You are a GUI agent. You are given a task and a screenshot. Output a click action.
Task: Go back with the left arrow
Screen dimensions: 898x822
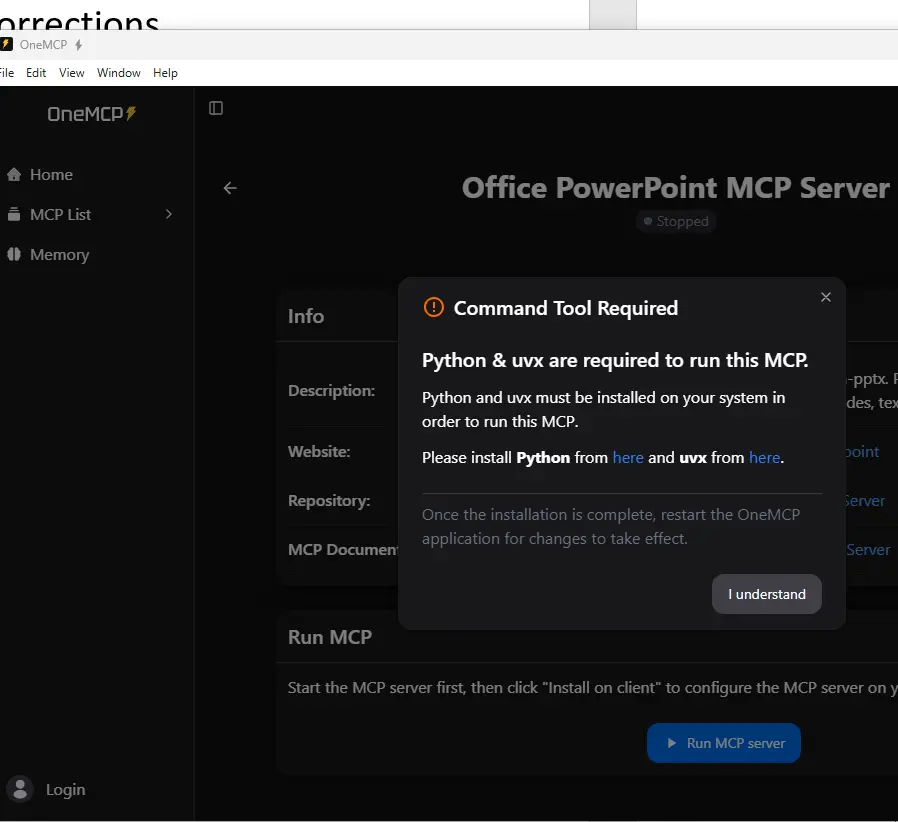point(230,188)
